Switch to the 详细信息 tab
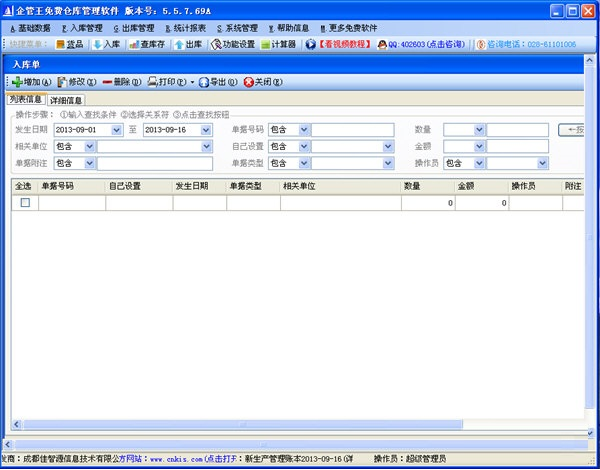 [66, 100]
